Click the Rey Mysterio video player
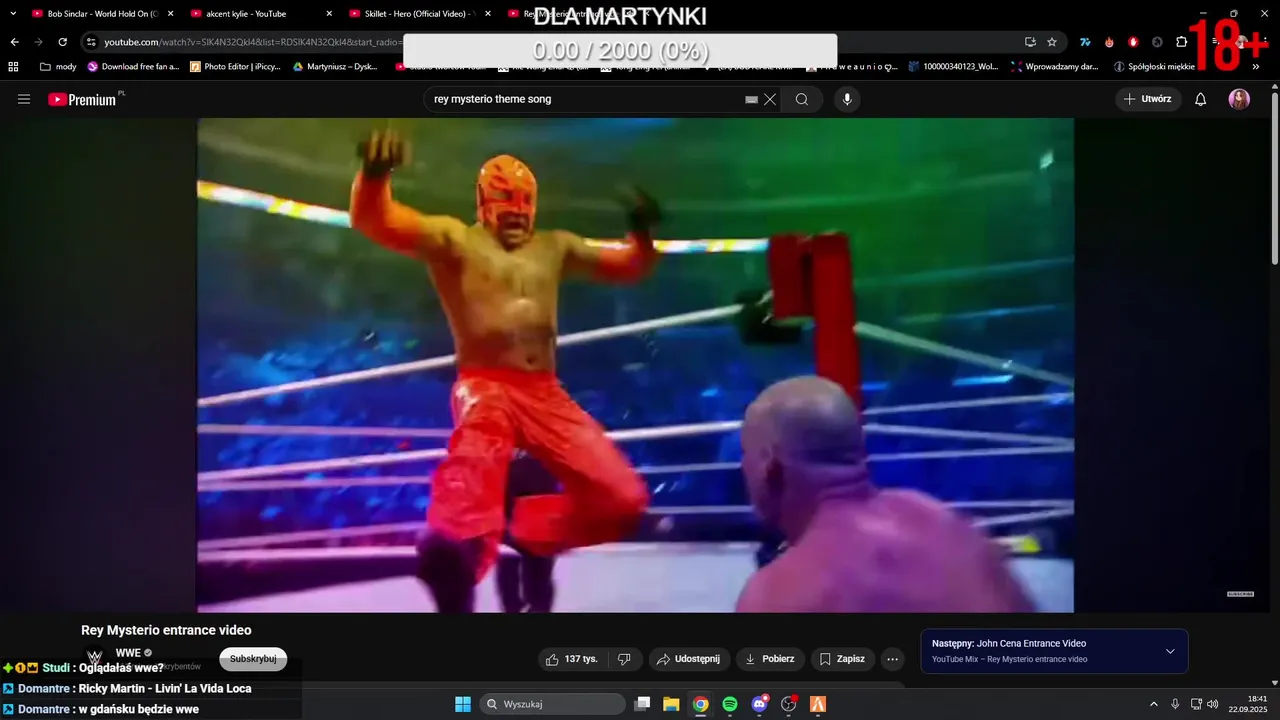1280x720 pixels. [x=635, y=365]
